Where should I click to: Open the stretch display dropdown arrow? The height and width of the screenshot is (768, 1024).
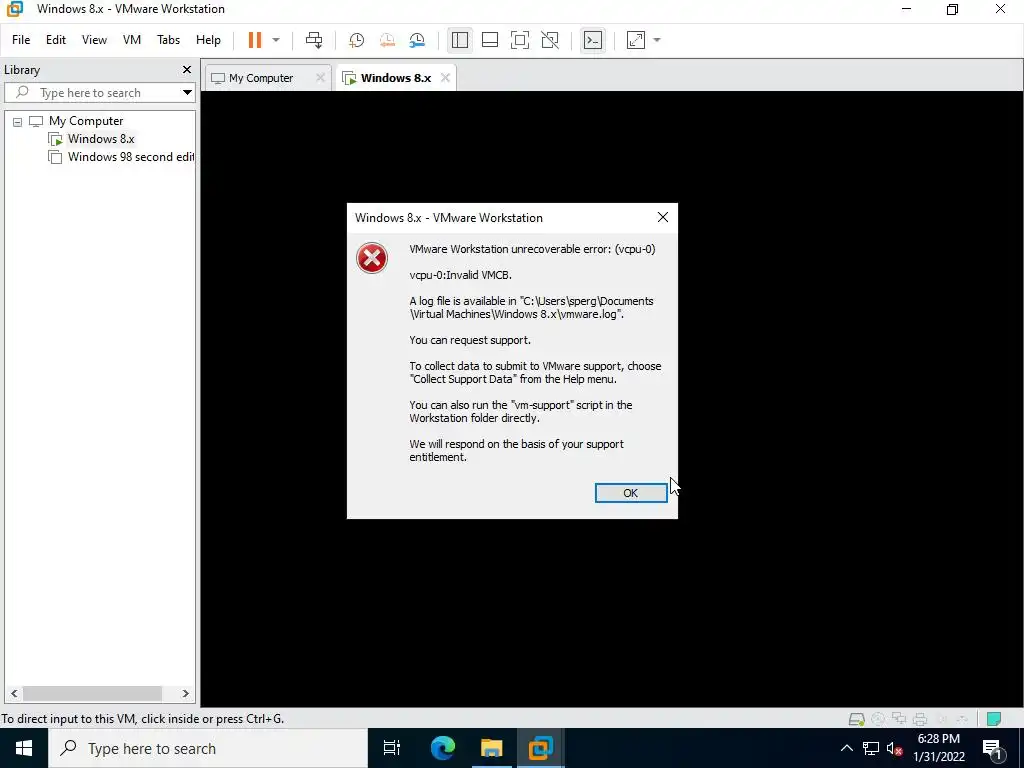point(657,40)
